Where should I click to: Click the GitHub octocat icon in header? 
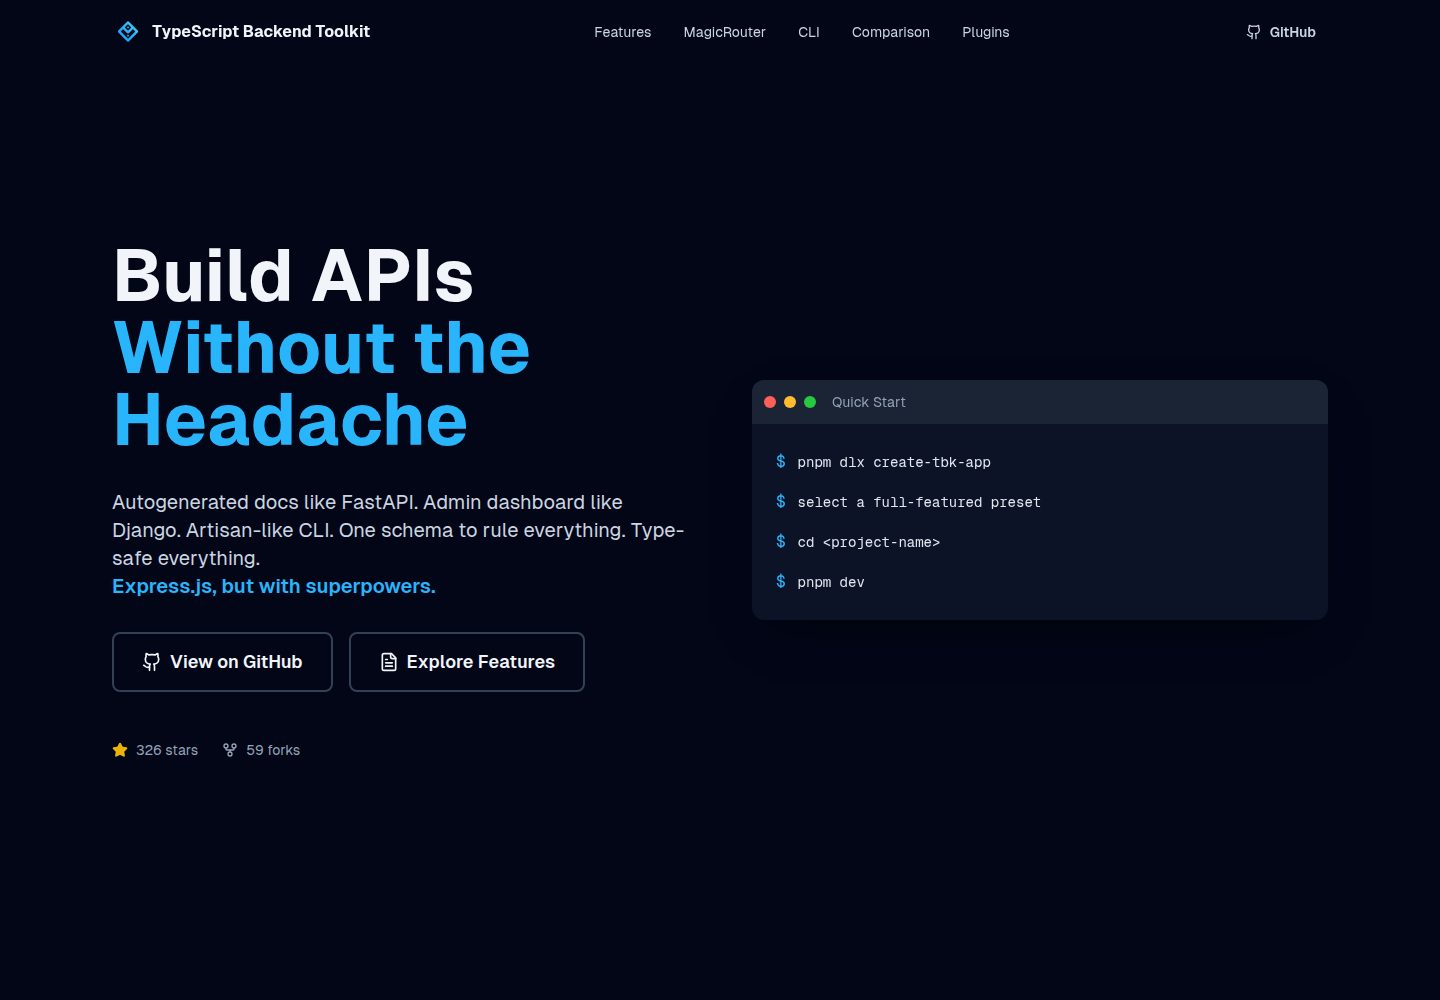tap(1254, 32)
